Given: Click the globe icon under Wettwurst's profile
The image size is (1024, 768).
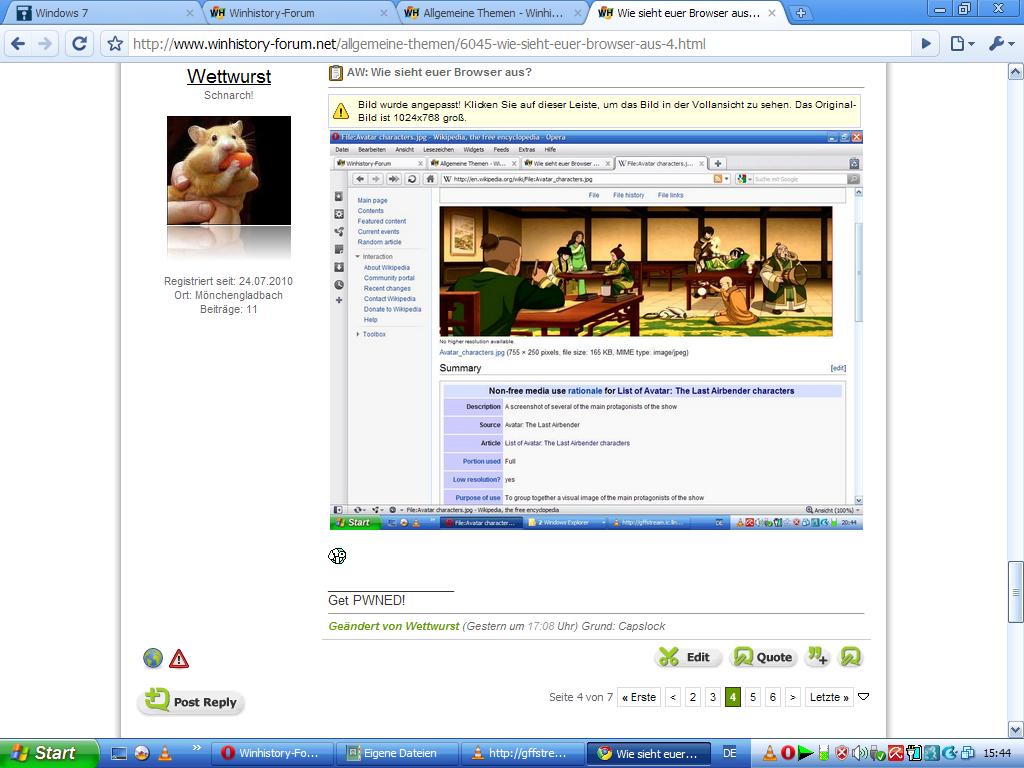Looking at the screenshot, I should (x=152, y=658).
